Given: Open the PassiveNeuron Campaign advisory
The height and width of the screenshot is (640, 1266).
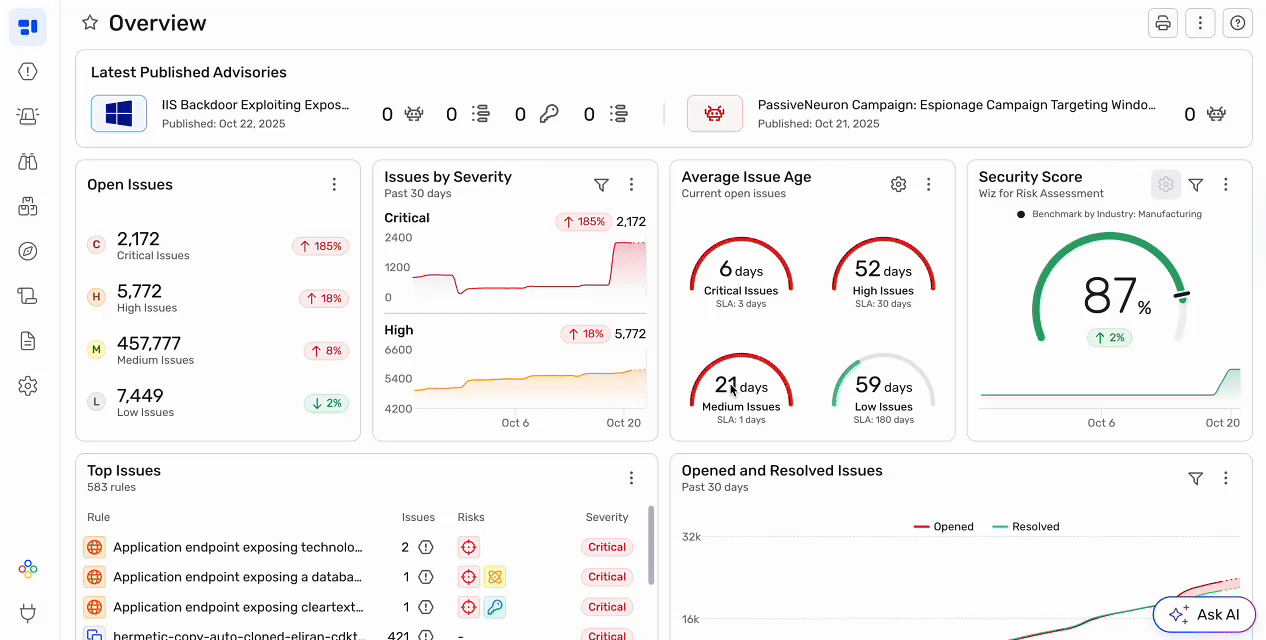Looking at the screenshot, I should click(956, 105).
